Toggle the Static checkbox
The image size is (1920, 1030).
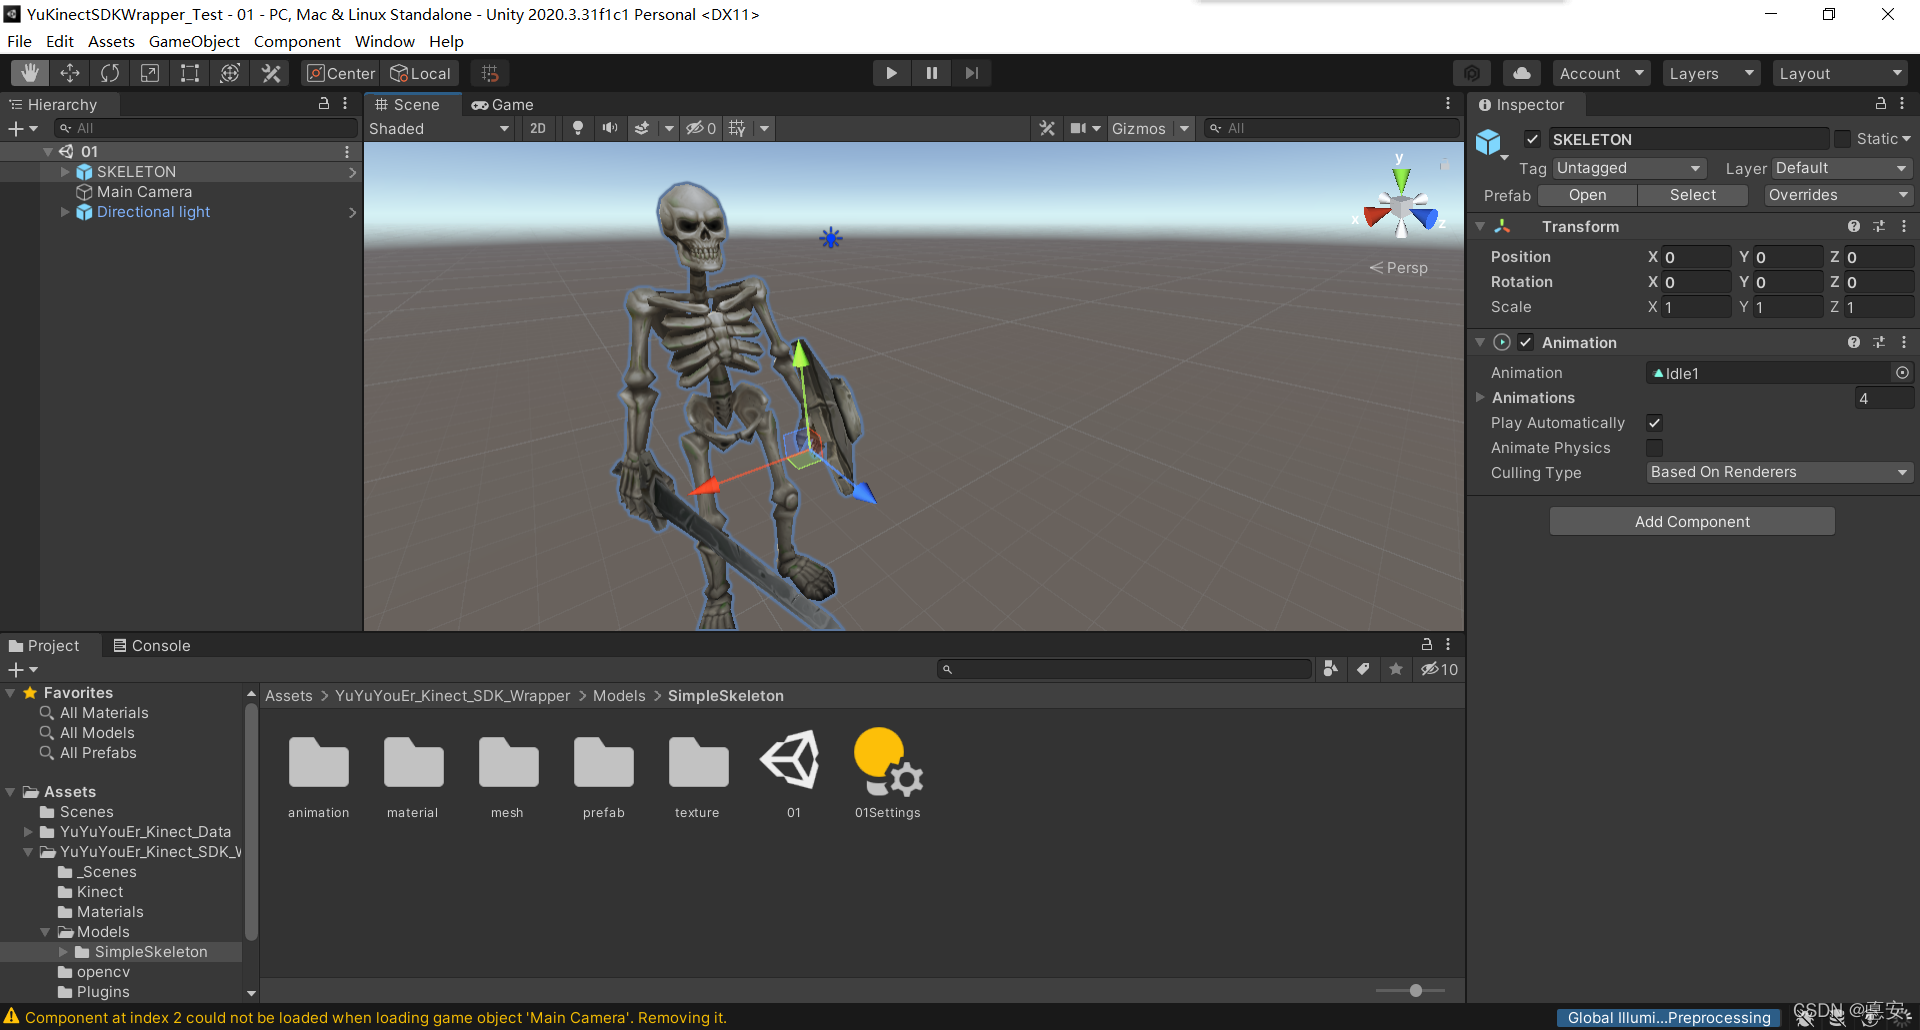tap(1842, 139)
